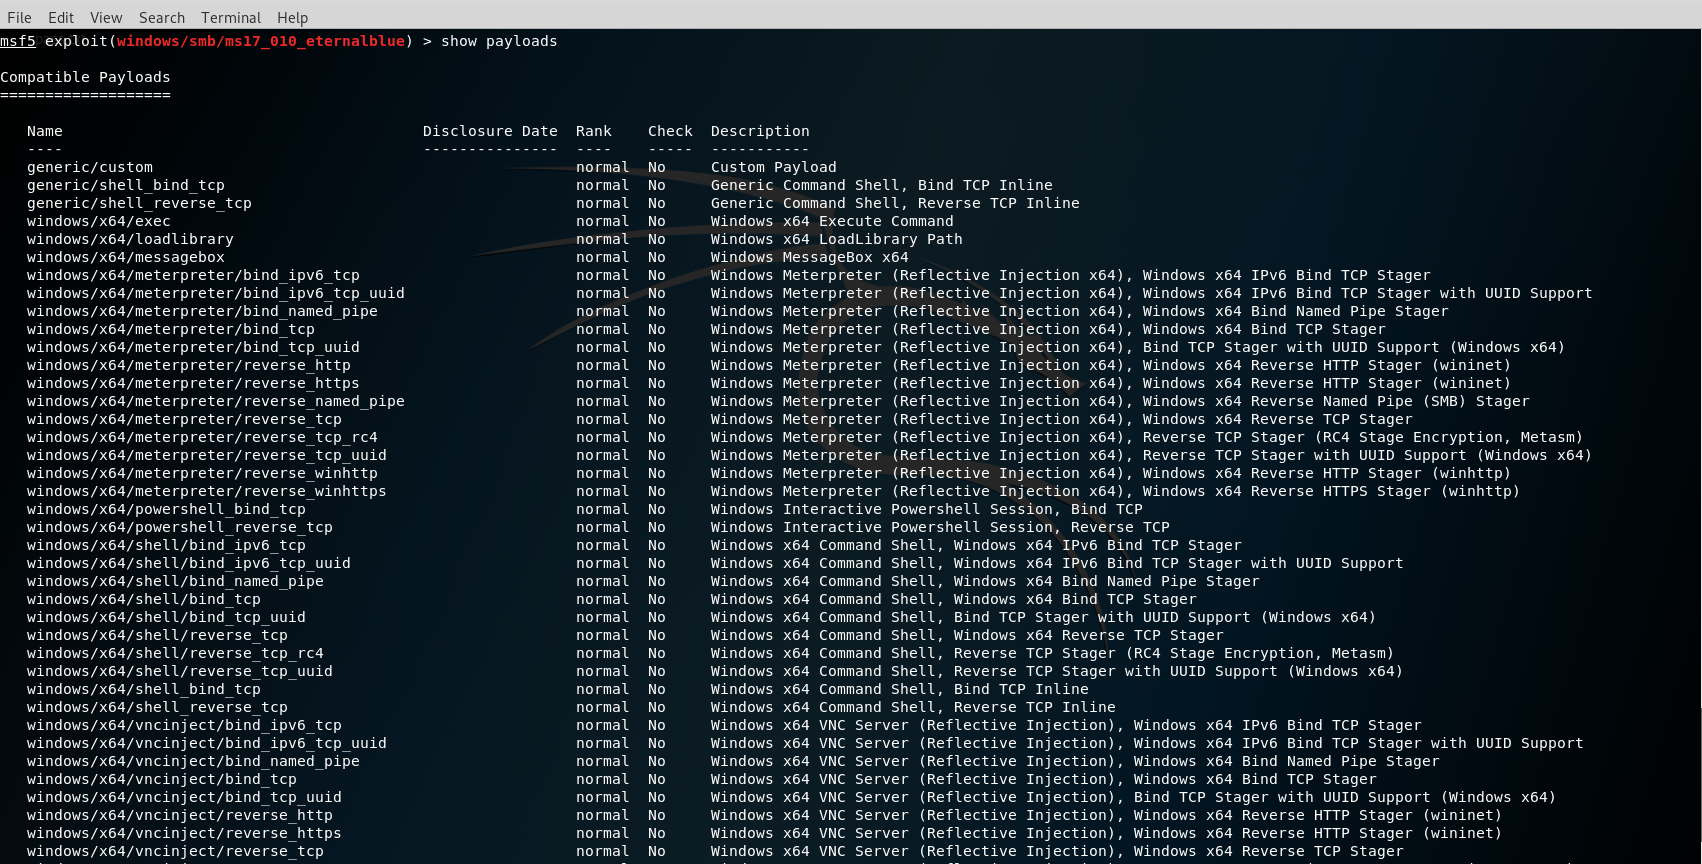
Task: Click 'Windows Interactive Powershell Session, Bind TCP' description
Action: 927,509
